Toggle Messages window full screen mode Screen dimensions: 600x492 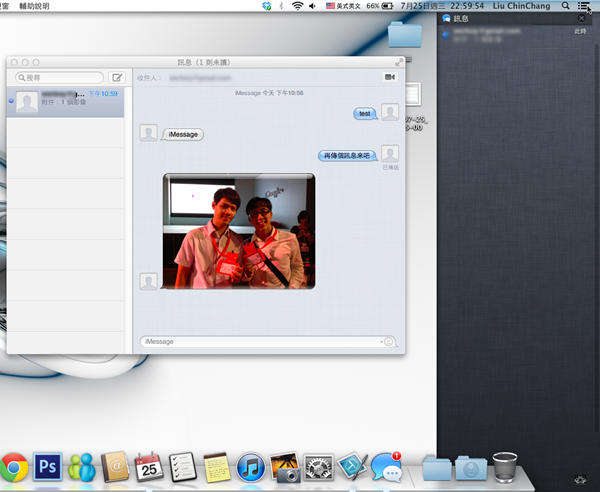[x=399, y=62]
